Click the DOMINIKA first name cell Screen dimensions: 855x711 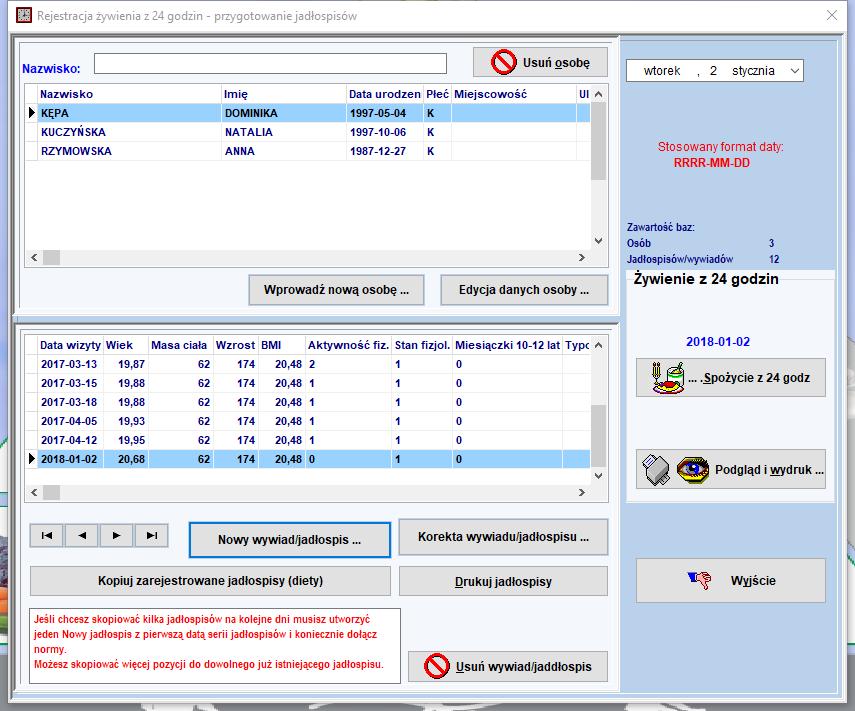(x=284, y=113)
